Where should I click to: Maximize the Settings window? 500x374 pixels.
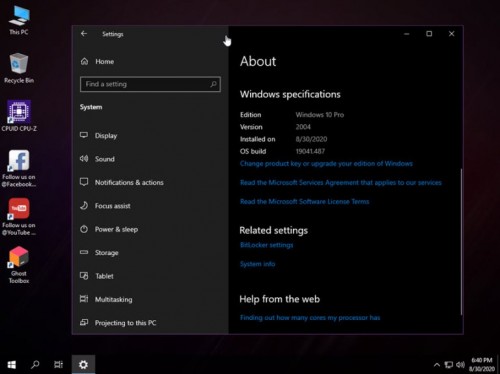429,34
